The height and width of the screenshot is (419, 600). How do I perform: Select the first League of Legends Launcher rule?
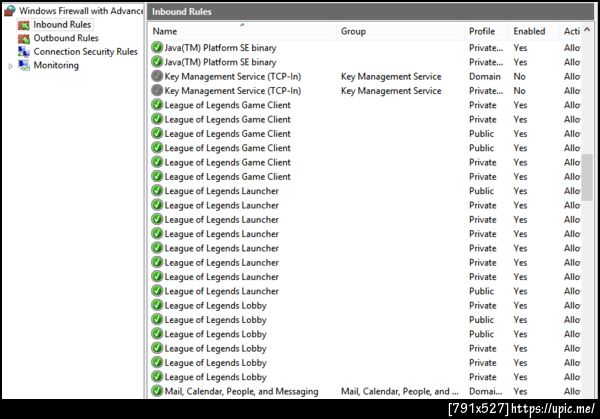click(222, 191)
